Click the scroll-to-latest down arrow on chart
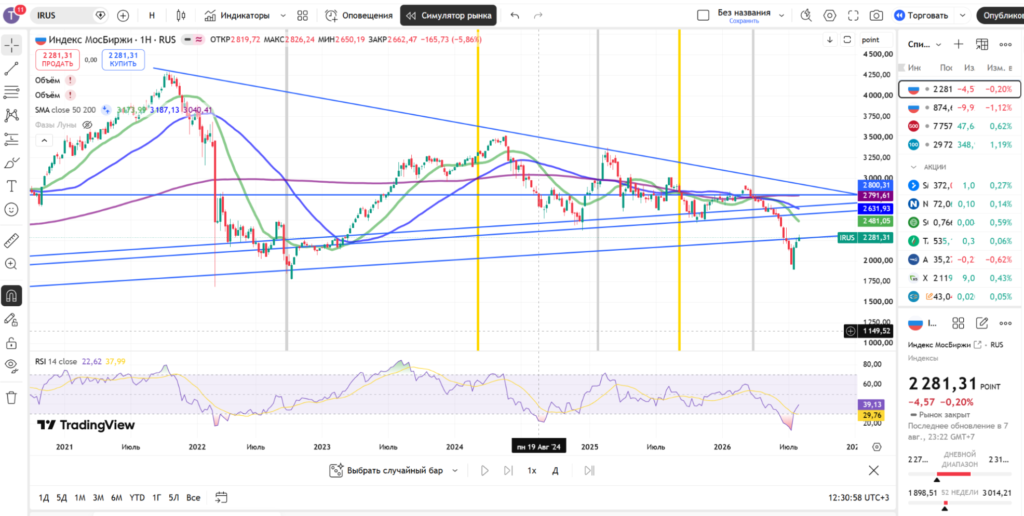Screen dimensions: 1024x516 (x=830, y=39)
